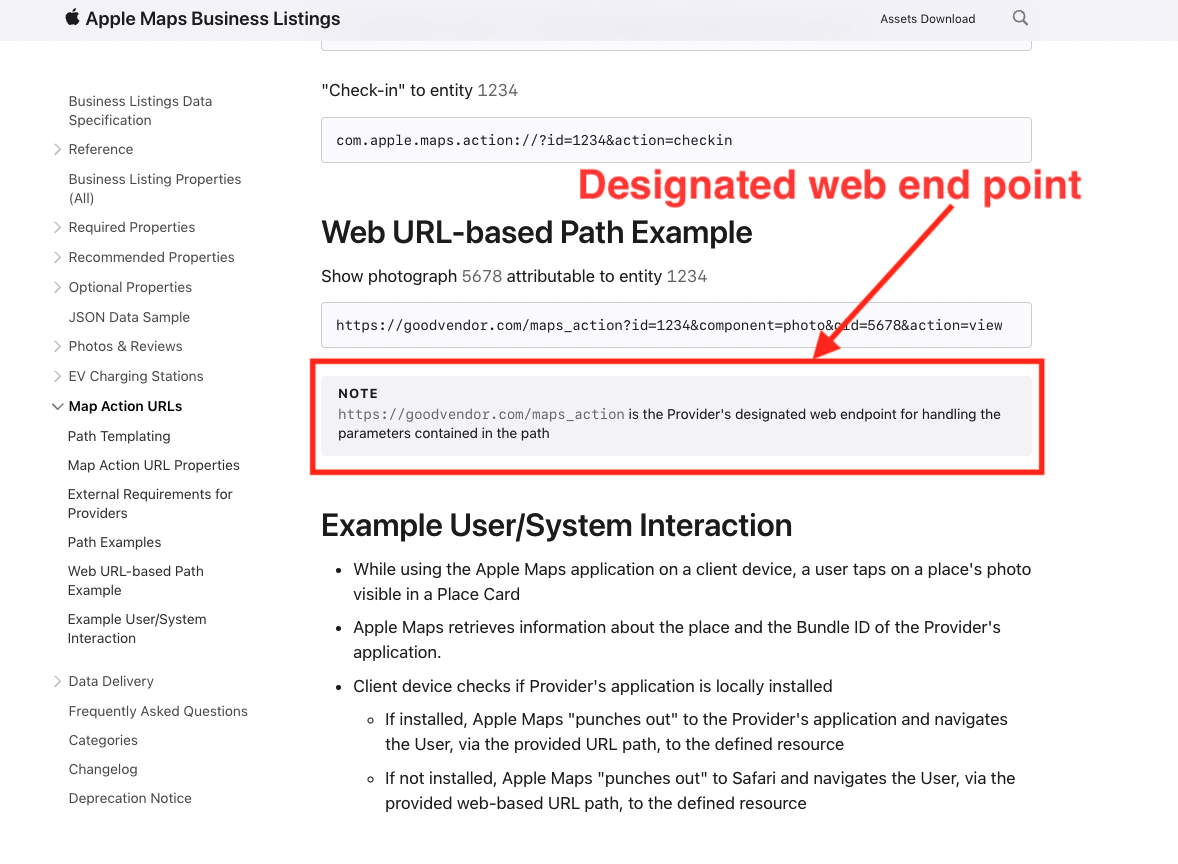The image size is (1178, 864).
Task: Expand the EV Charging Stations chevron
Action: point(57,376)
